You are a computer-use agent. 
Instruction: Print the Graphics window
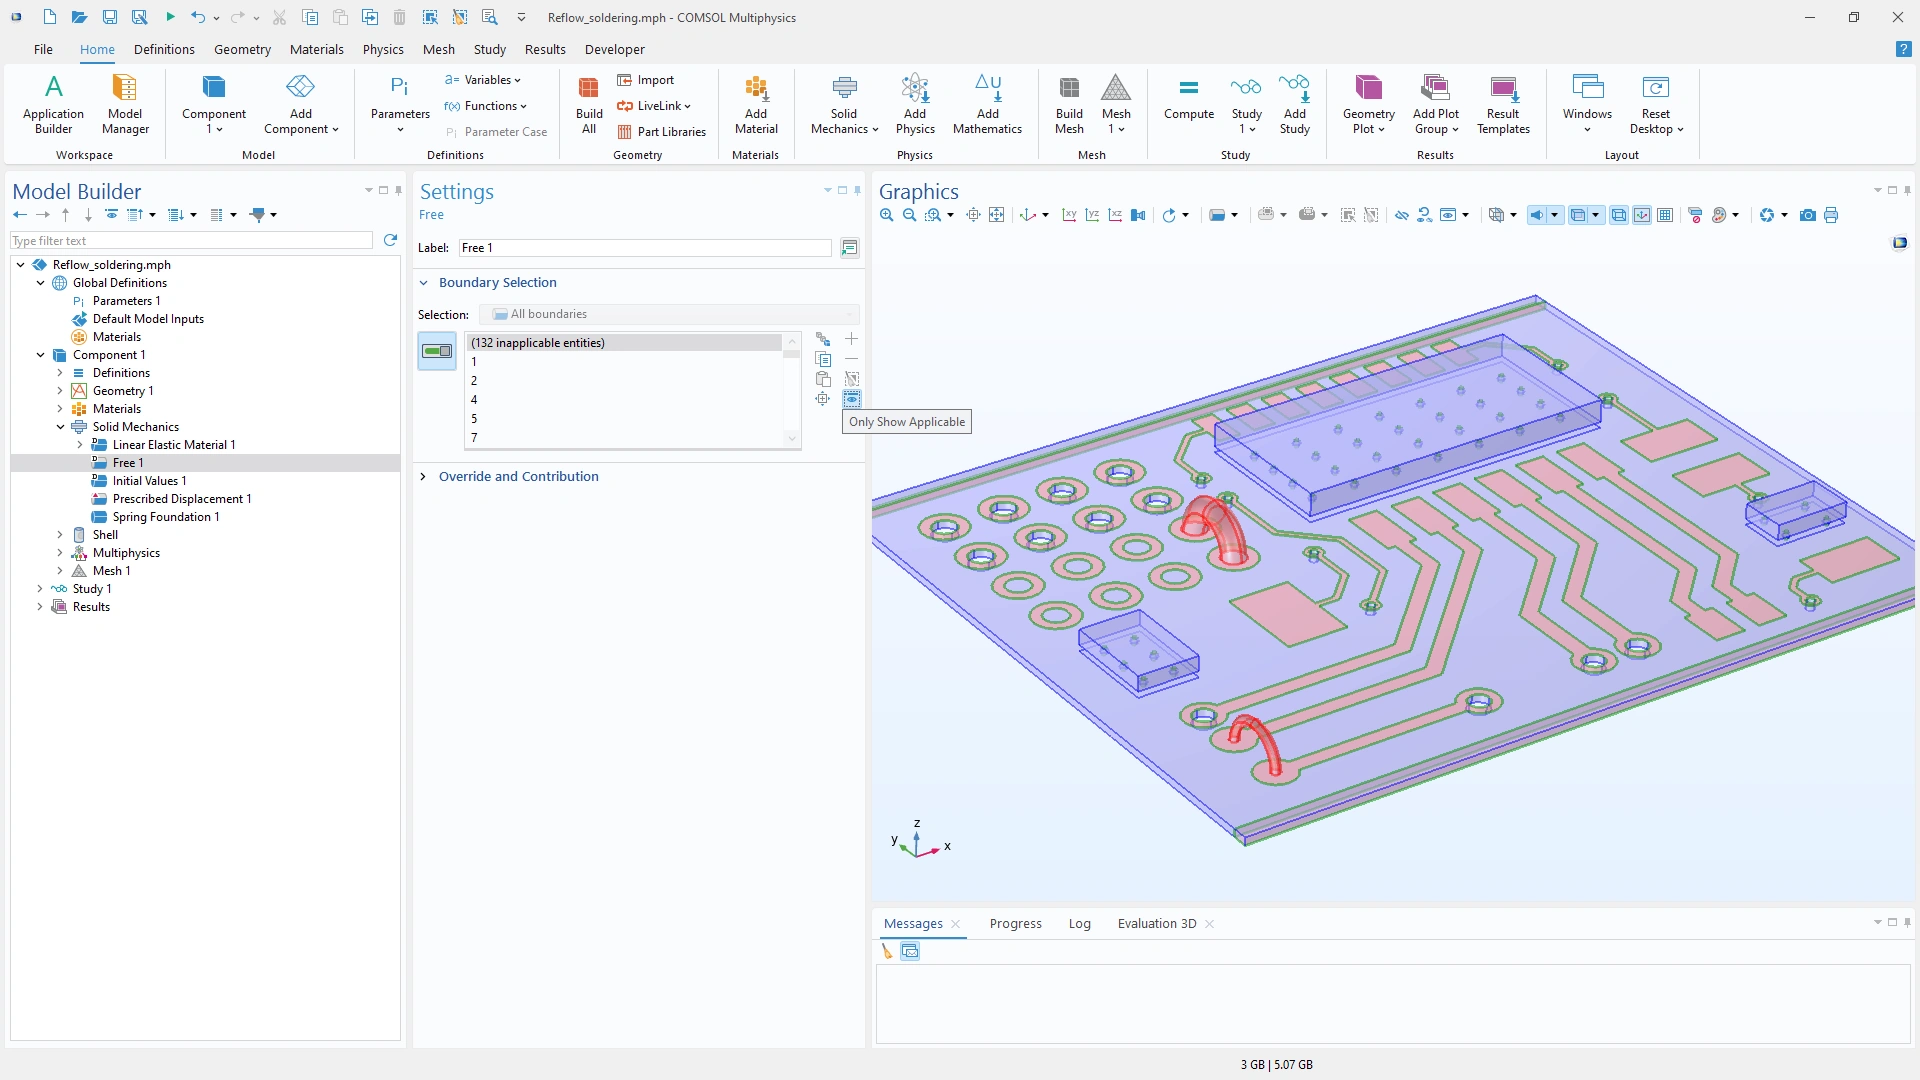pos(1831,215)
